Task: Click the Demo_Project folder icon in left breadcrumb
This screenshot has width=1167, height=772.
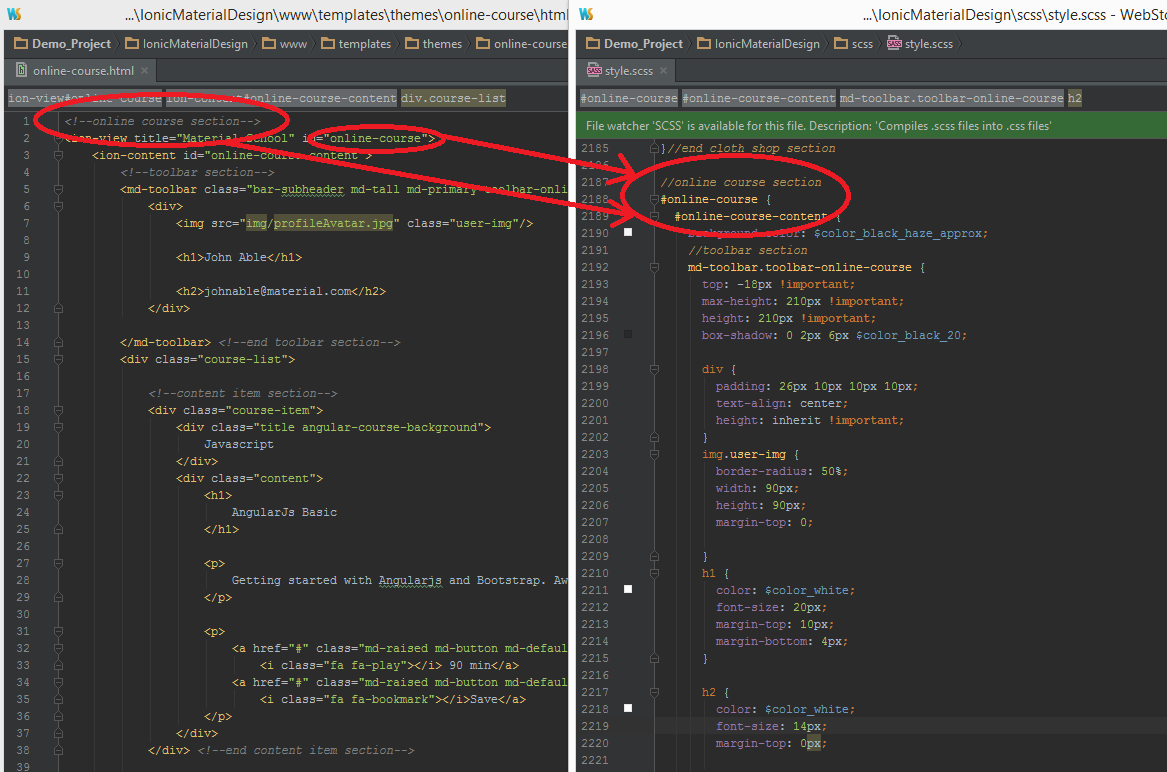Action: [20, 44]
